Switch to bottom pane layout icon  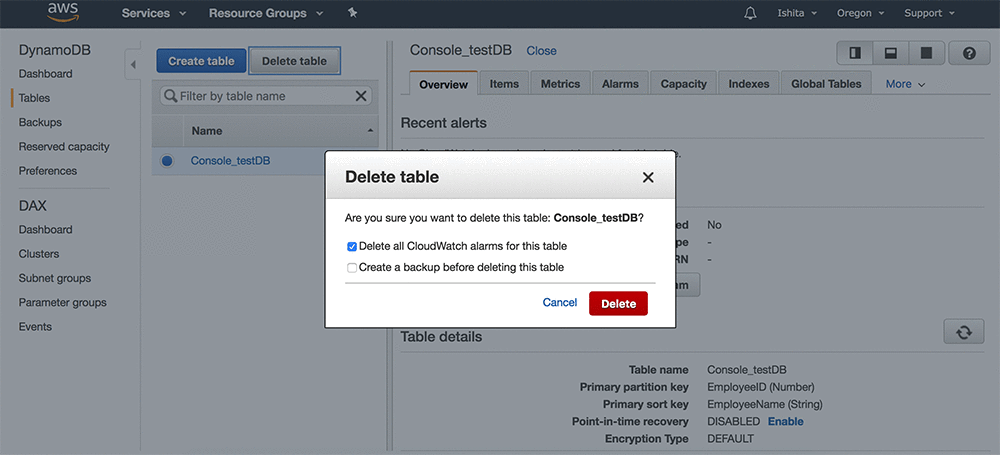point(890,54)
